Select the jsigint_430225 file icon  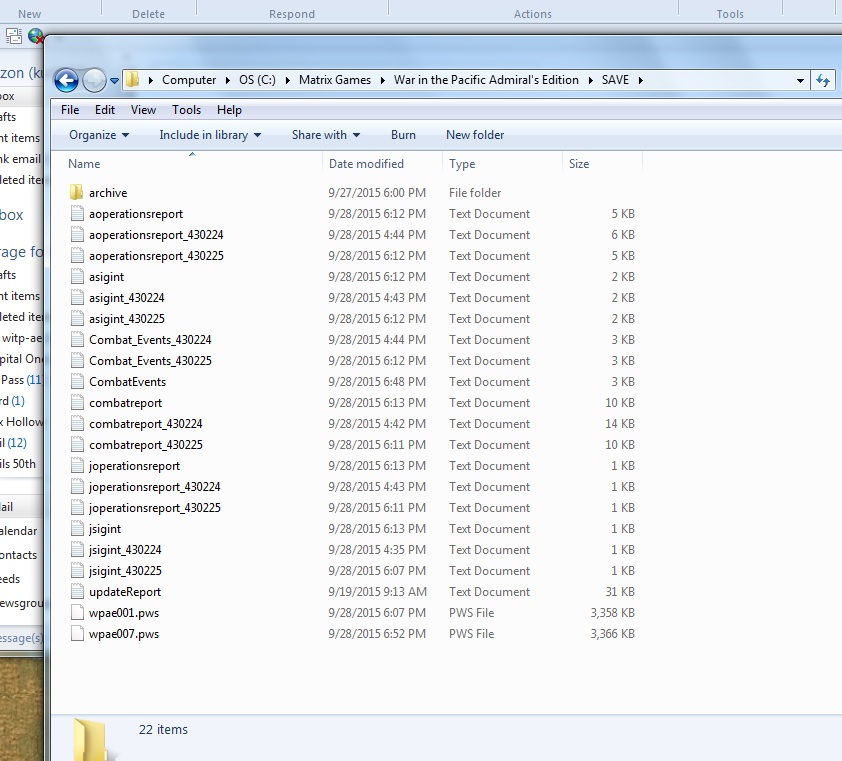click(x=77, y=570)
